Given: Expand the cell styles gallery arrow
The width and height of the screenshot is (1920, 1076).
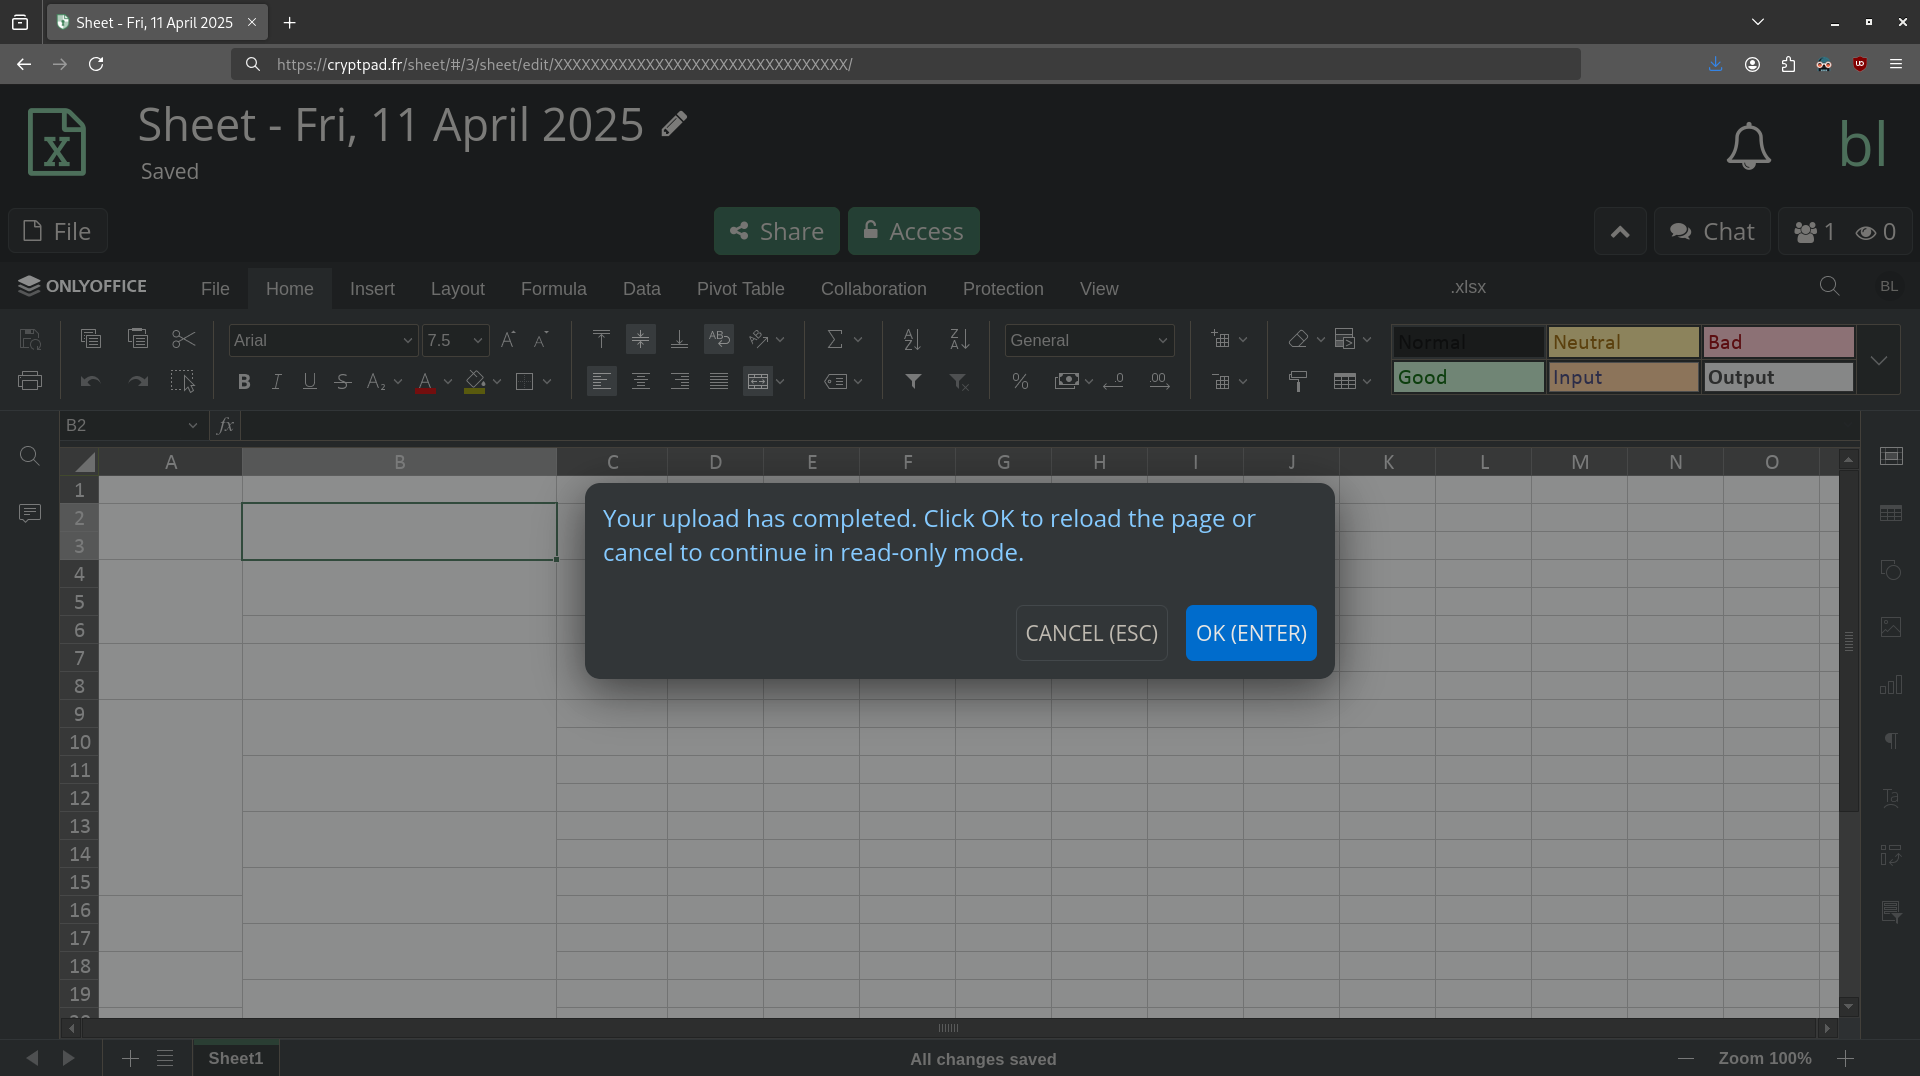Looking at the screenshot, I should pos(1878,360).
